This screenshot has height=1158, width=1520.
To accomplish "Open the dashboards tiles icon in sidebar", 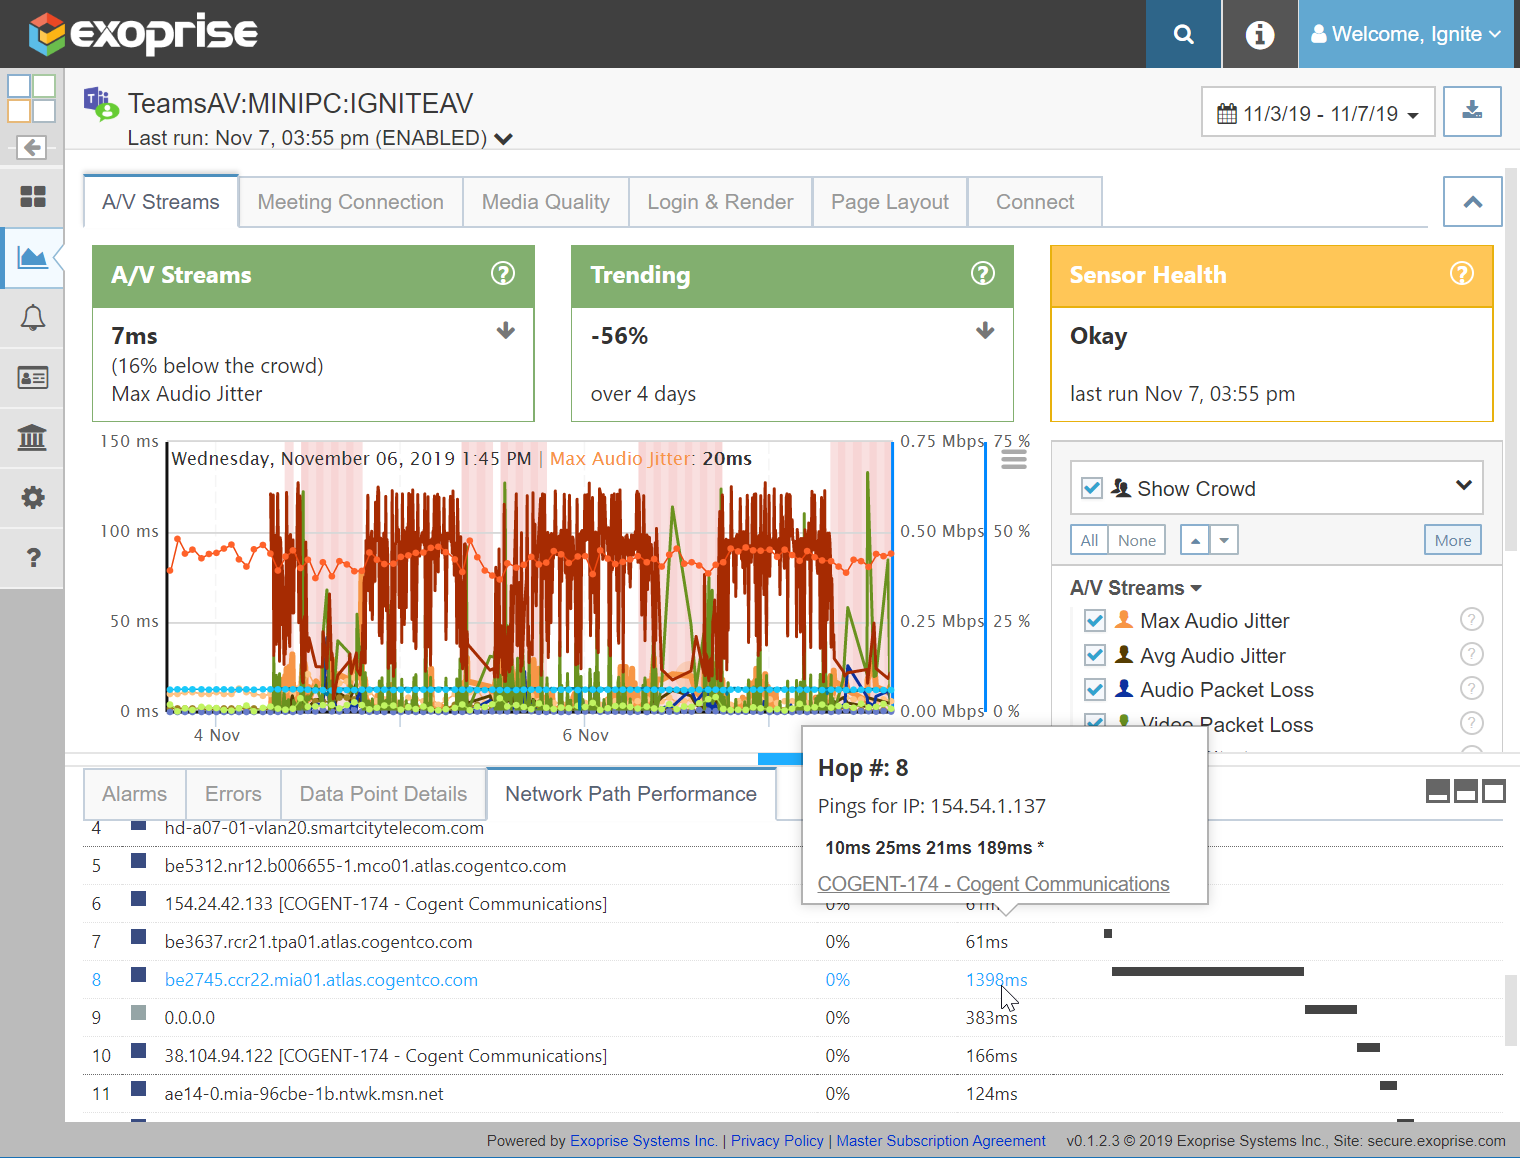I will click(x=33, y=197).
